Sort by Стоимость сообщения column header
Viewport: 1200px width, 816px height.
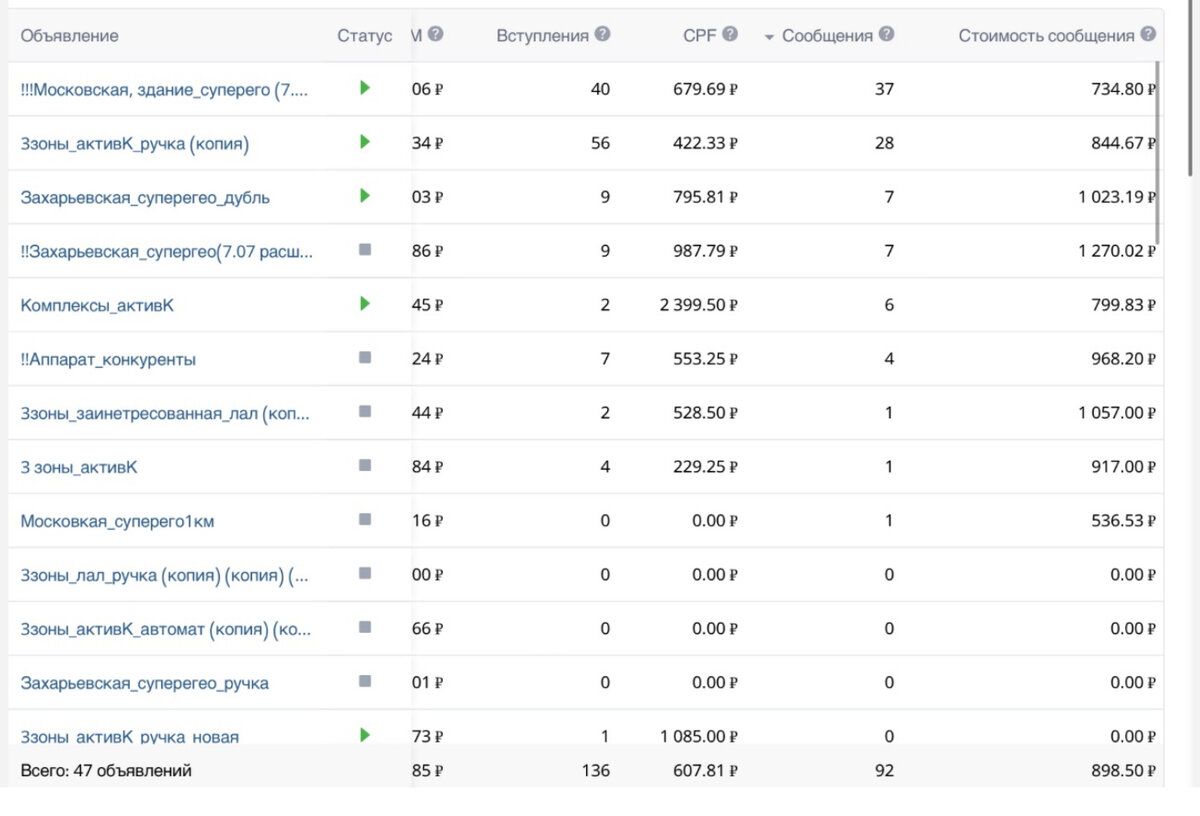click(x=1046, y=36)
